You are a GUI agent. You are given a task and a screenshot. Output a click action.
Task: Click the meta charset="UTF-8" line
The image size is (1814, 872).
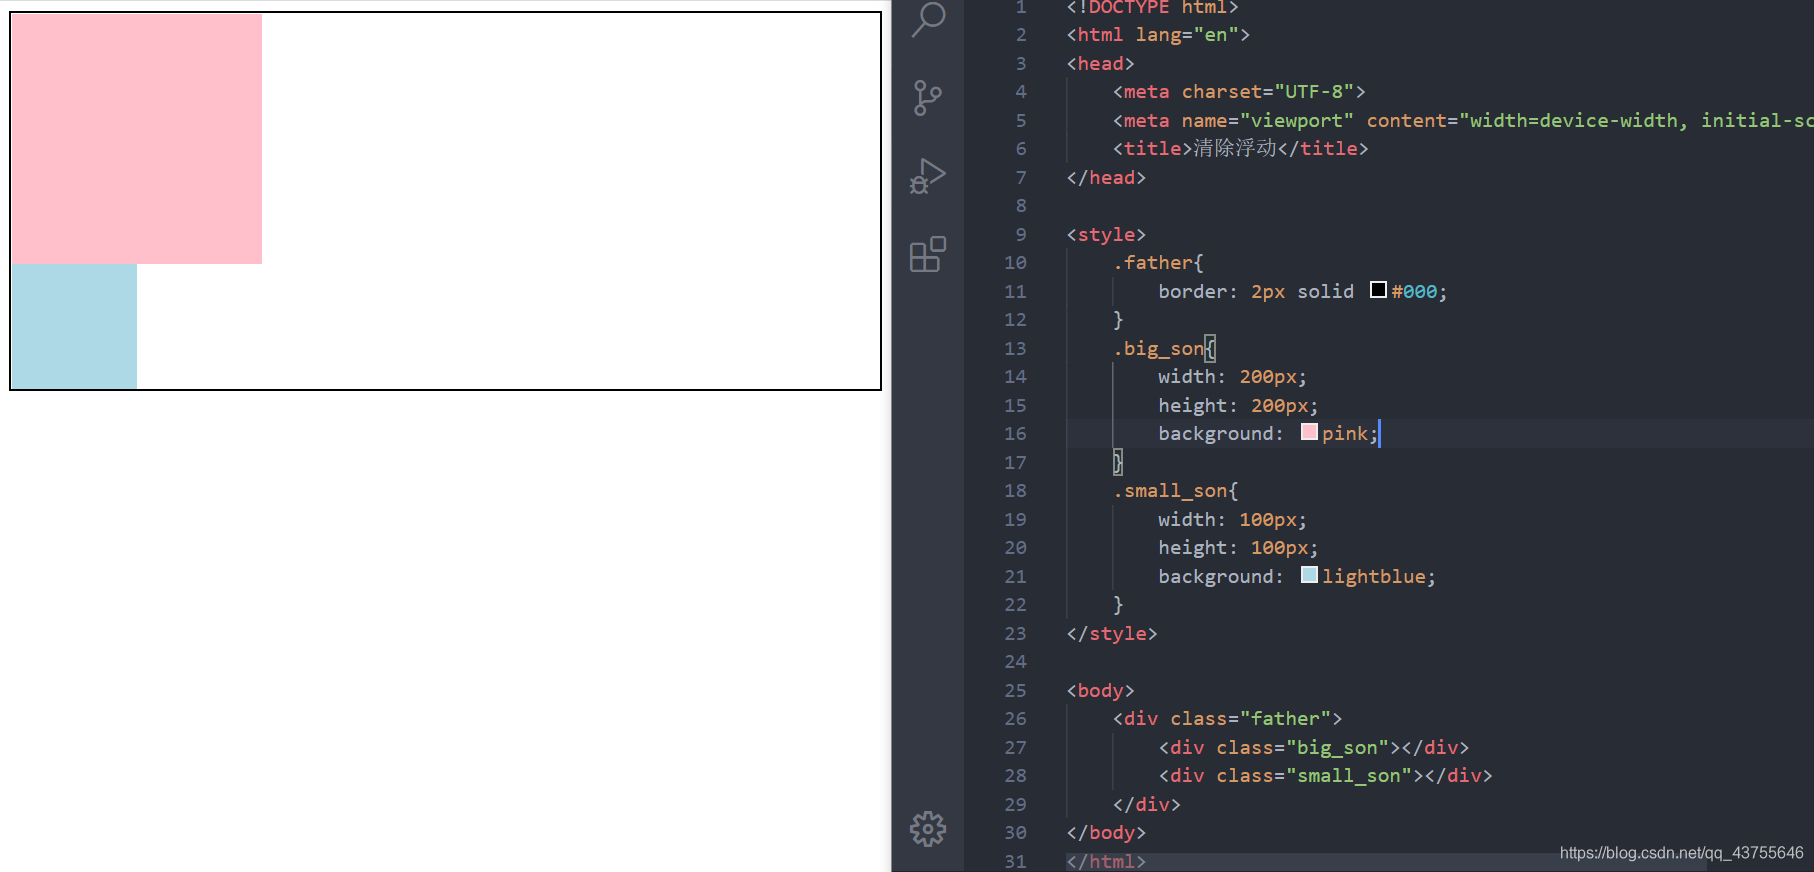1239,91
